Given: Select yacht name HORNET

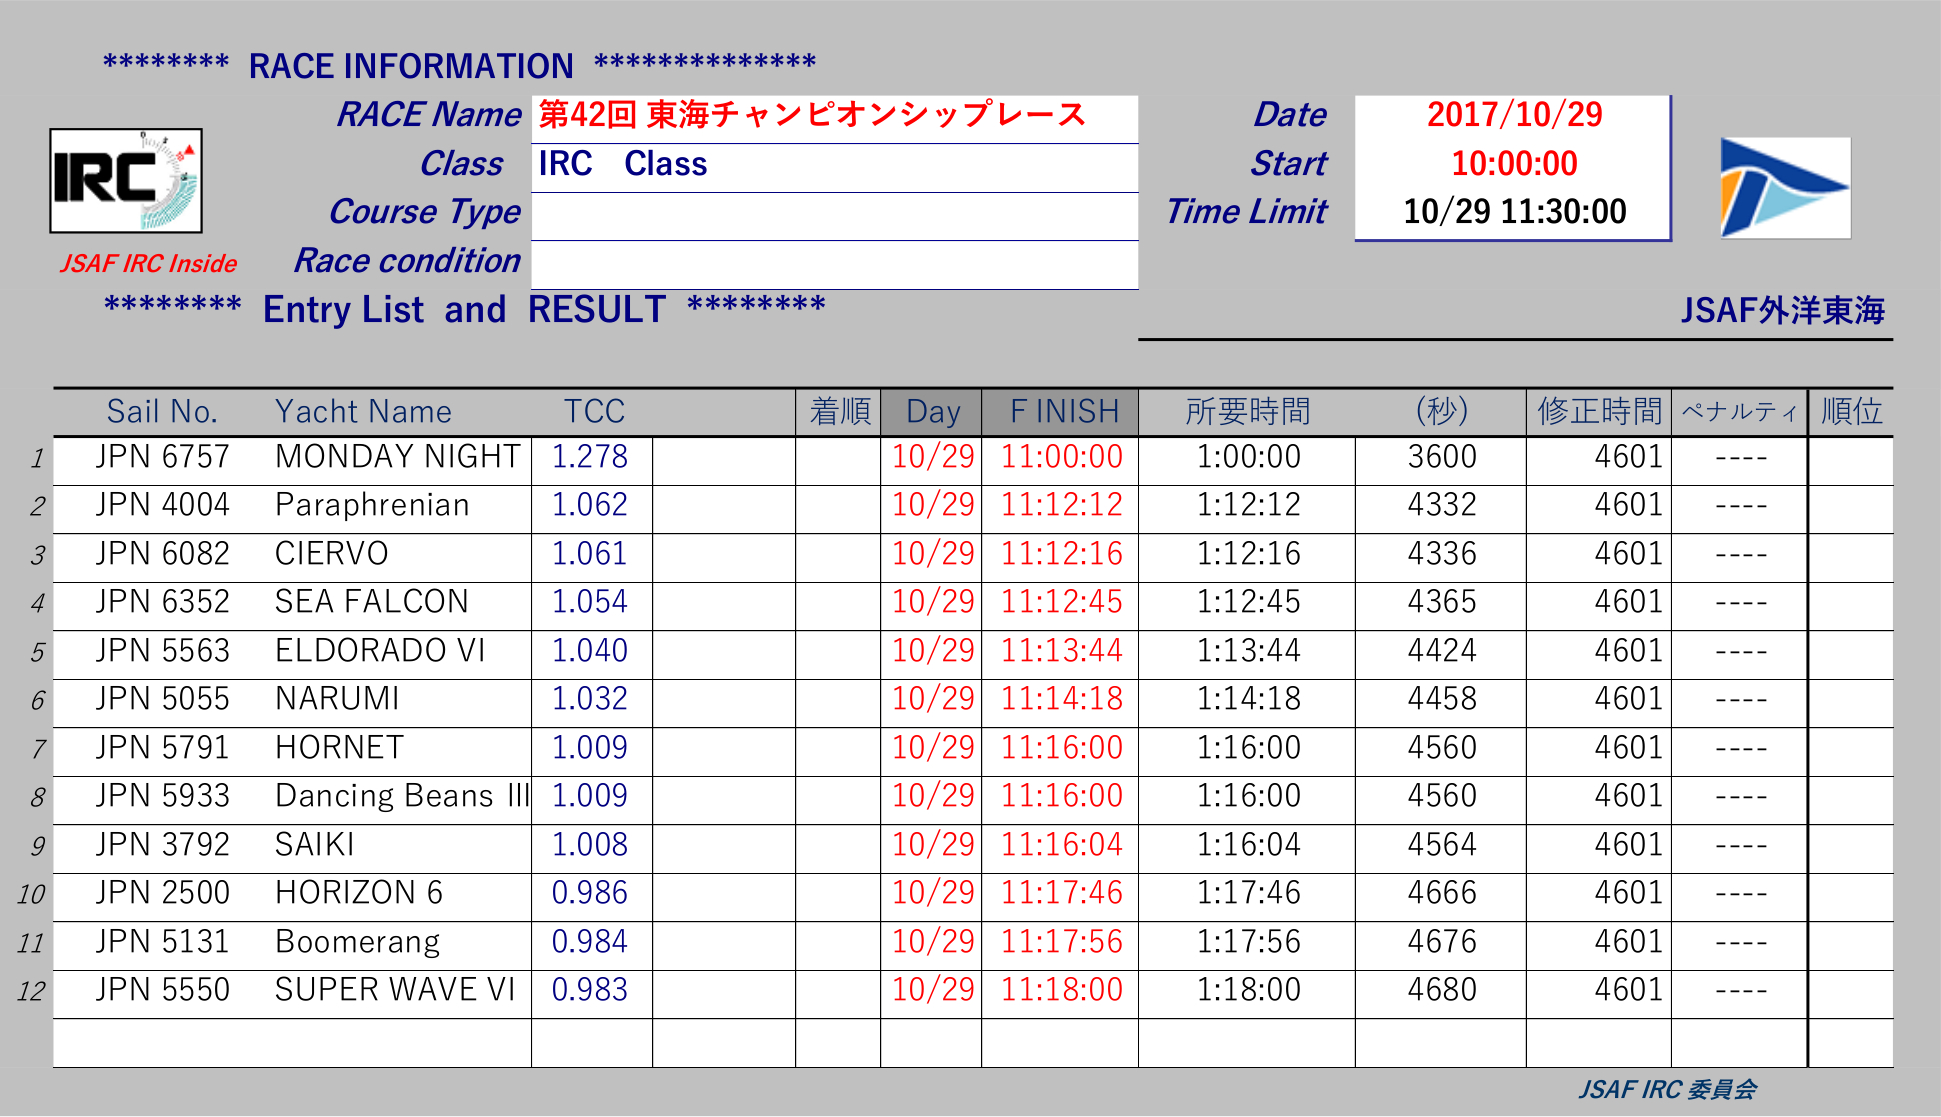Looking at the screenshot, I should click(339, 748).
